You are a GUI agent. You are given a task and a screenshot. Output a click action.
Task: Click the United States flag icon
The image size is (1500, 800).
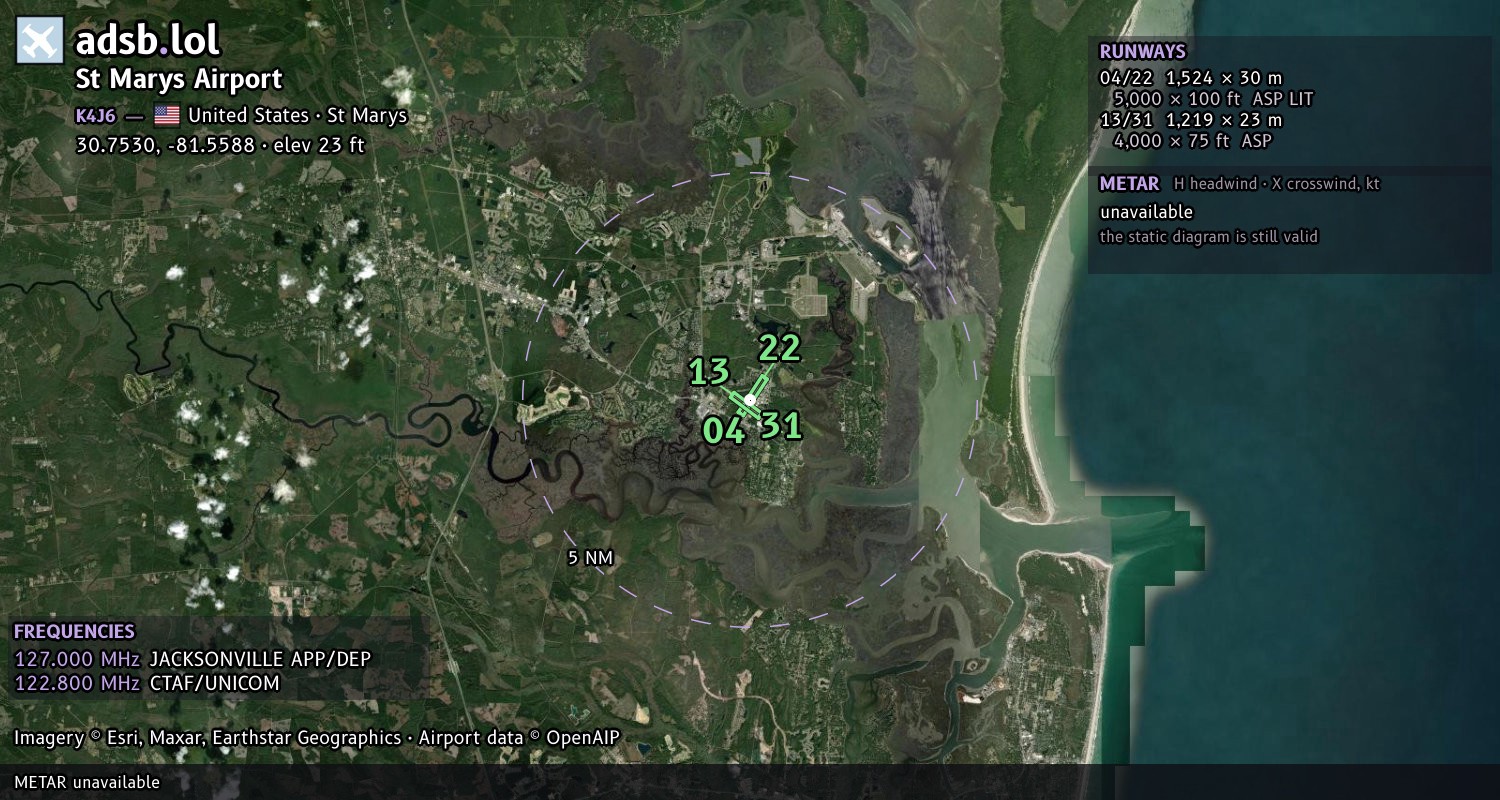coord(167,115)
